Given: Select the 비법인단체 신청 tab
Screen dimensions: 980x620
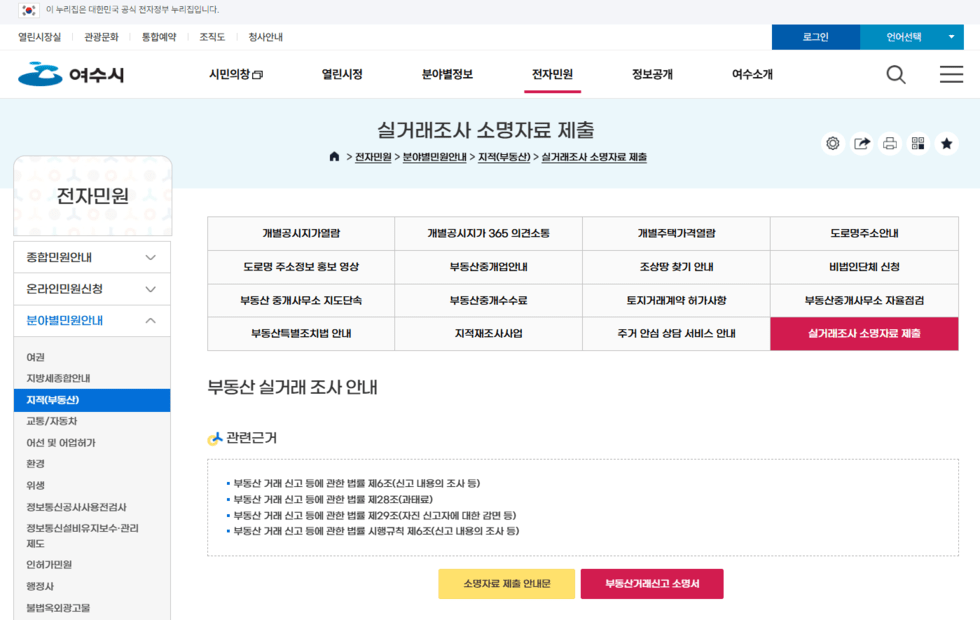Looking at the screenshot, I should pyautogui.click(x=864, y=267).
